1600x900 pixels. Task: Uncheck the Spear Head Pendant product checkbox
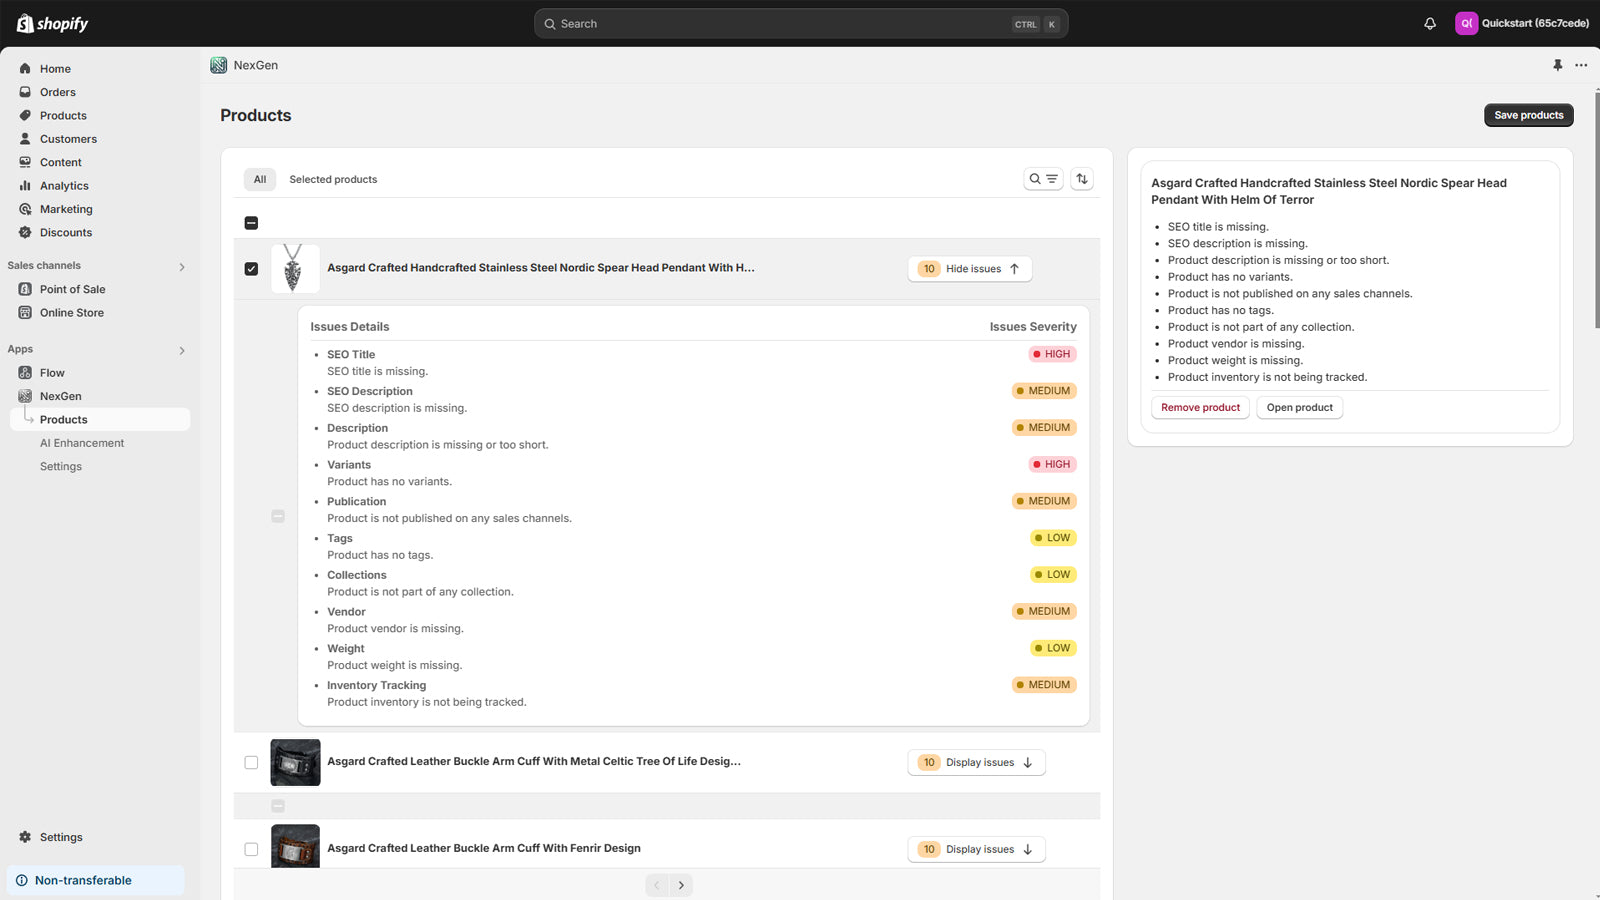point(251,268)
